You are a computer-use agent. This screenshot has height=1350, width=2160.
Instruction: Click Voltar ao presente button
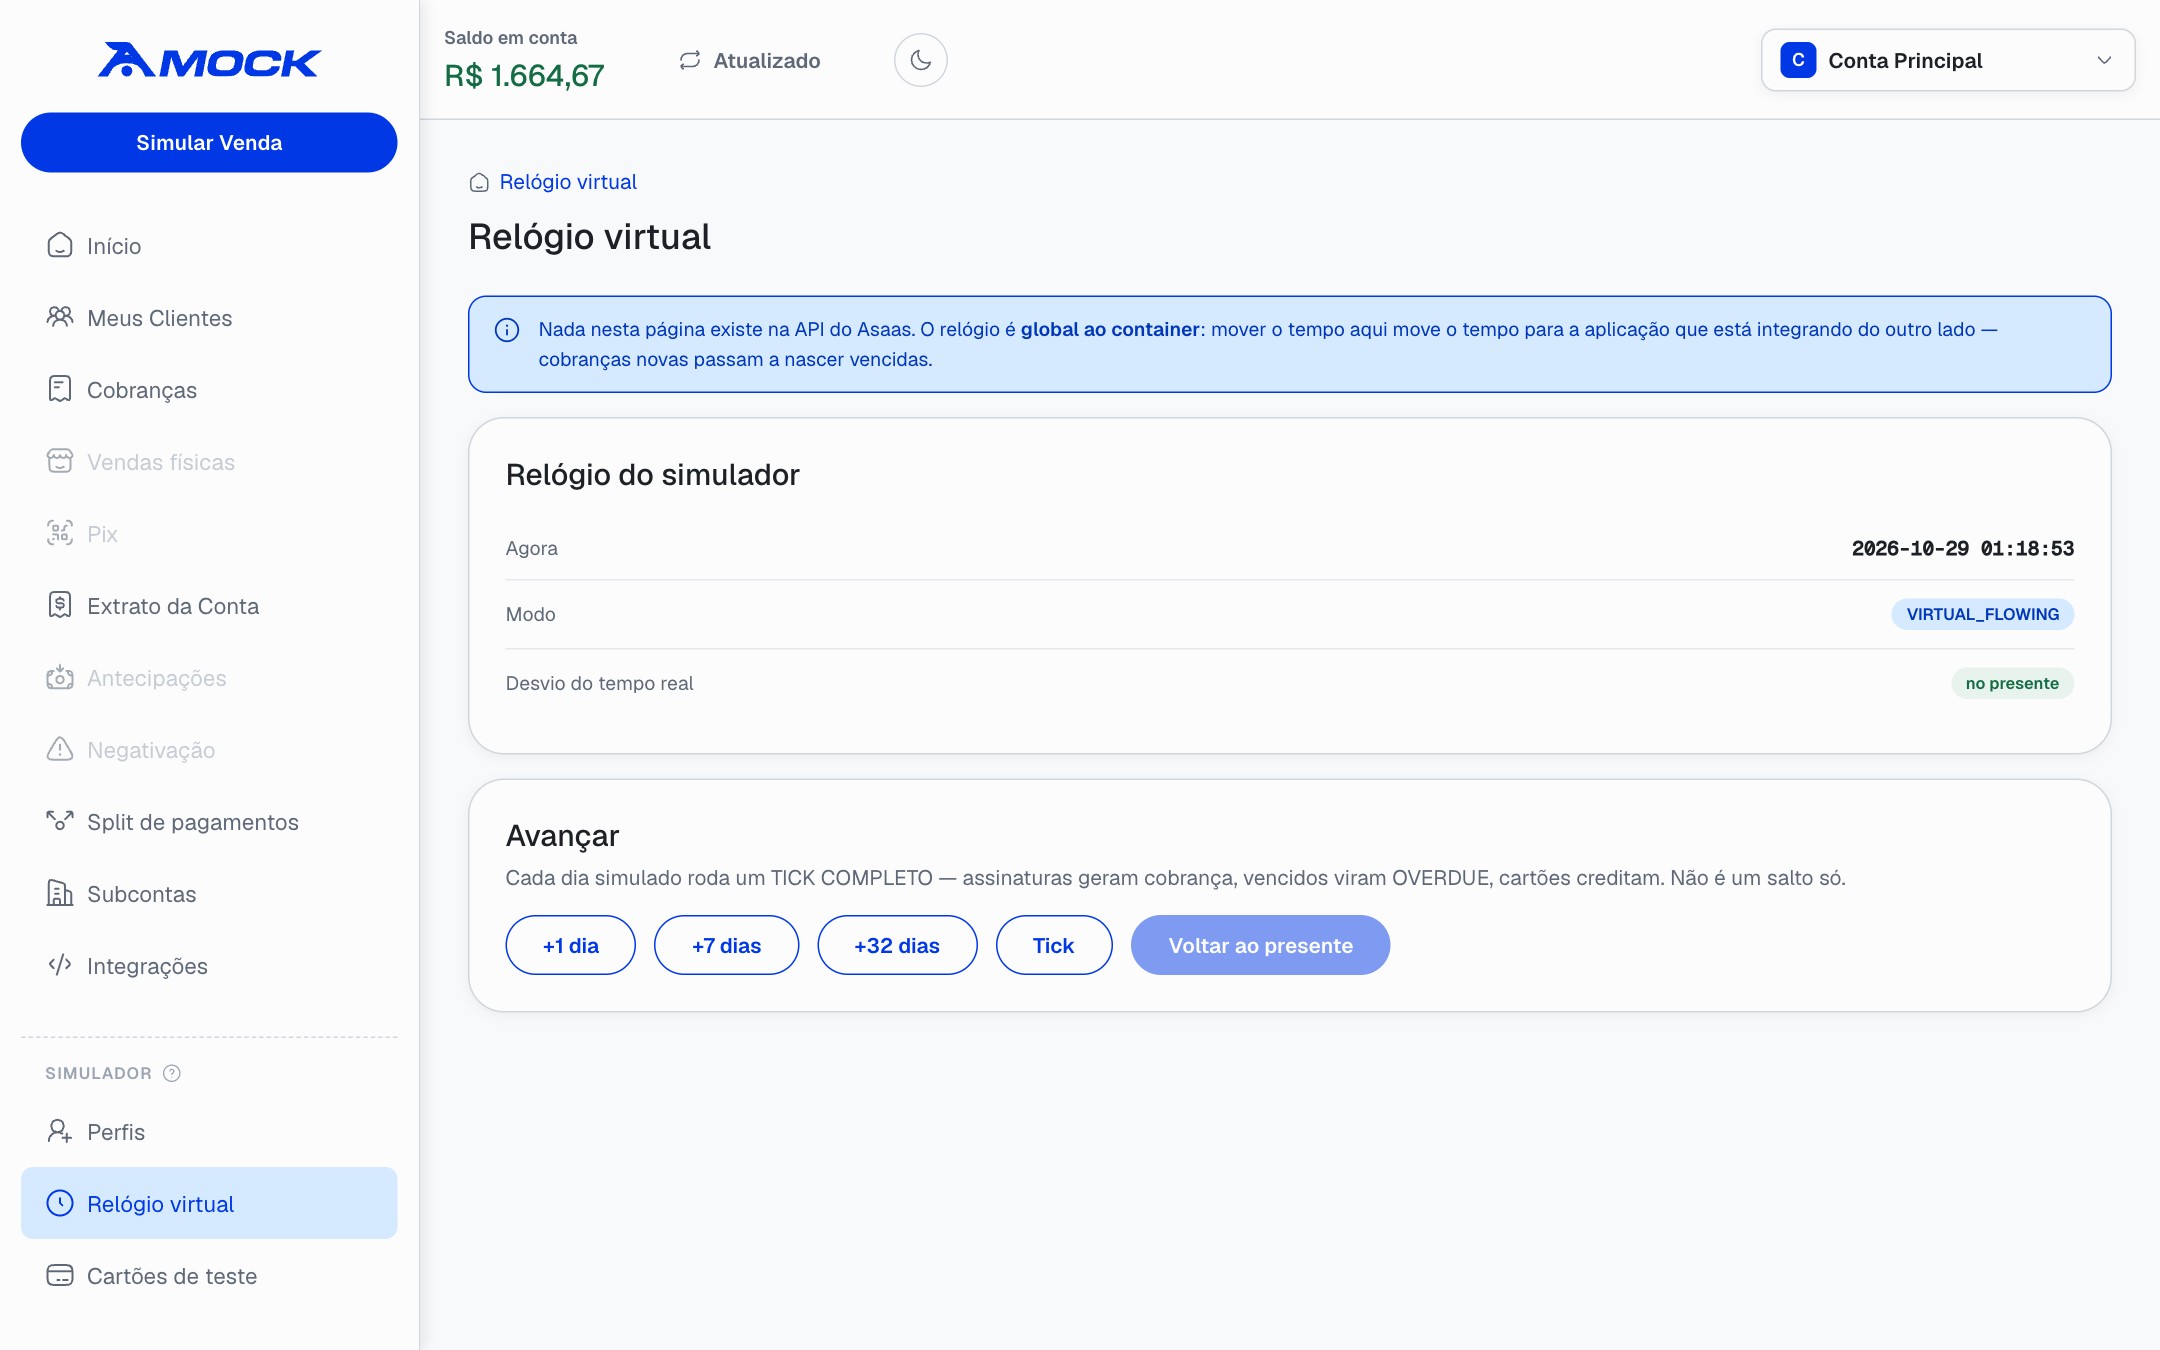pyautogui.click(x=1260, y=945)
